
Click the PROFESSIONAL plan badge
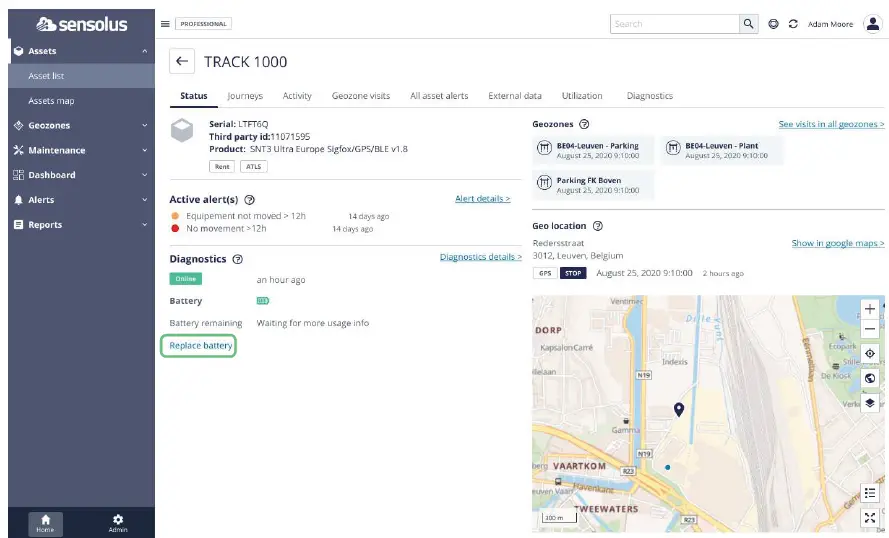(204, 24)
